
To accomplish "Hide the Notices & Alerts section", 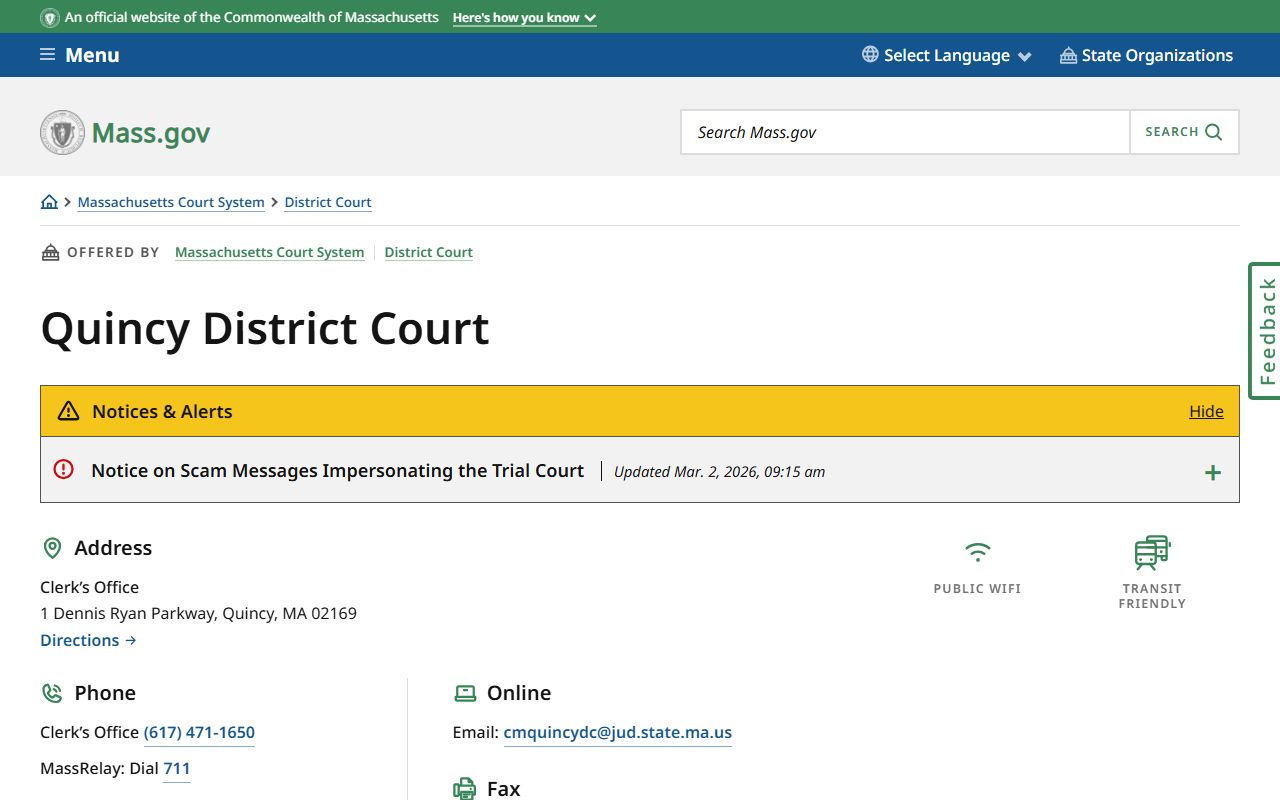I will click(1206, 411).
